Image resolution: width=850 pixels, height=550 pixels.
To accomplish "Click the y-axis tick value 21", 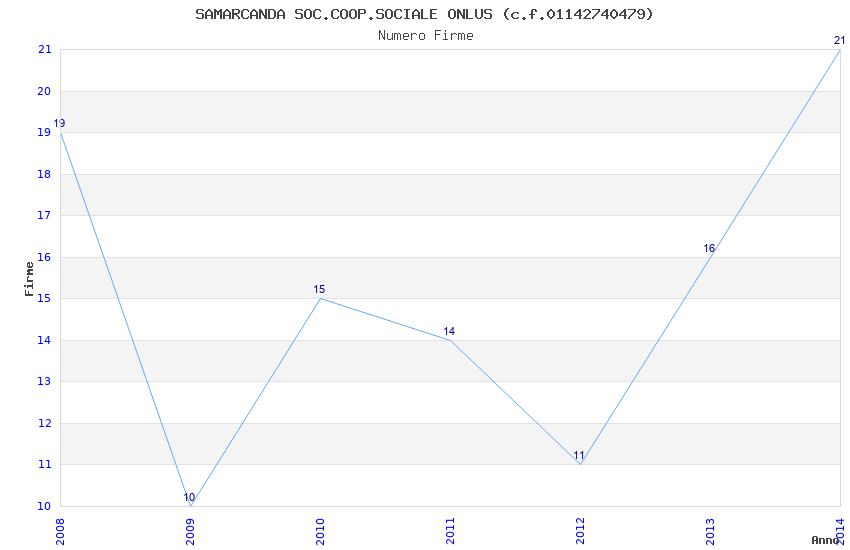I will tap(44, 49).
